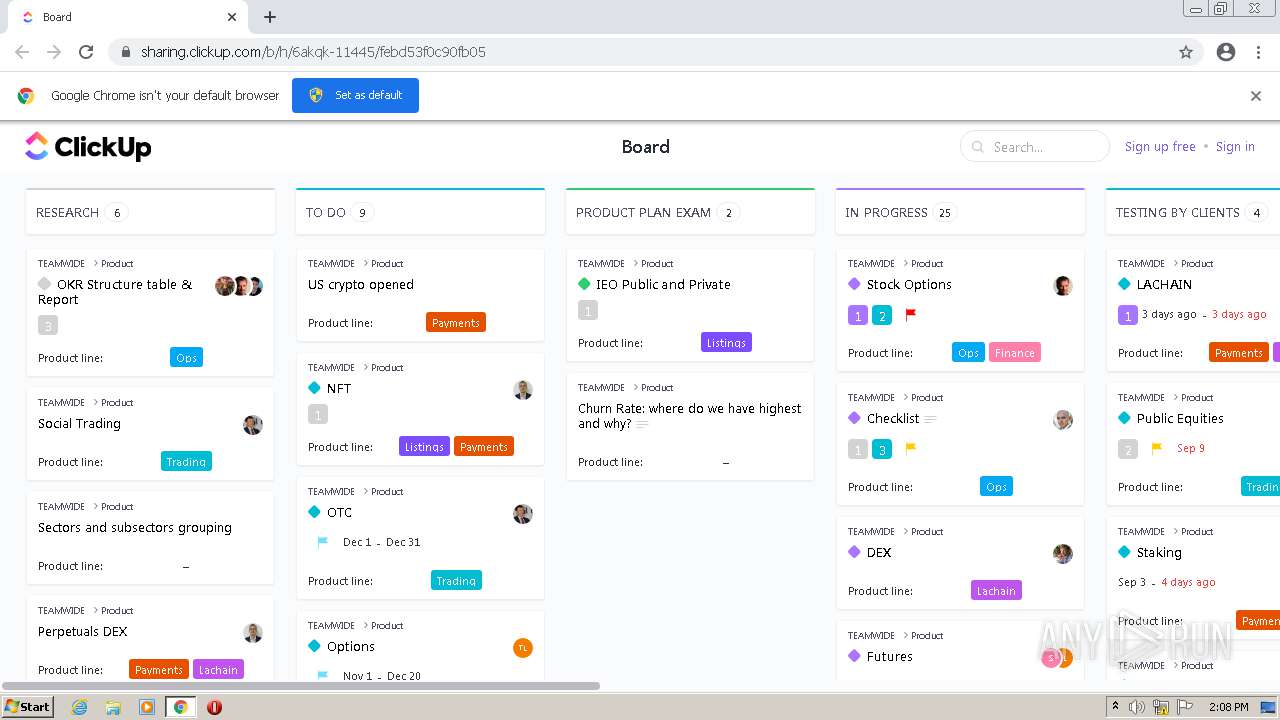The image size is (1280, 720).
Task: Click Set as default button
Action: (355, 95)
